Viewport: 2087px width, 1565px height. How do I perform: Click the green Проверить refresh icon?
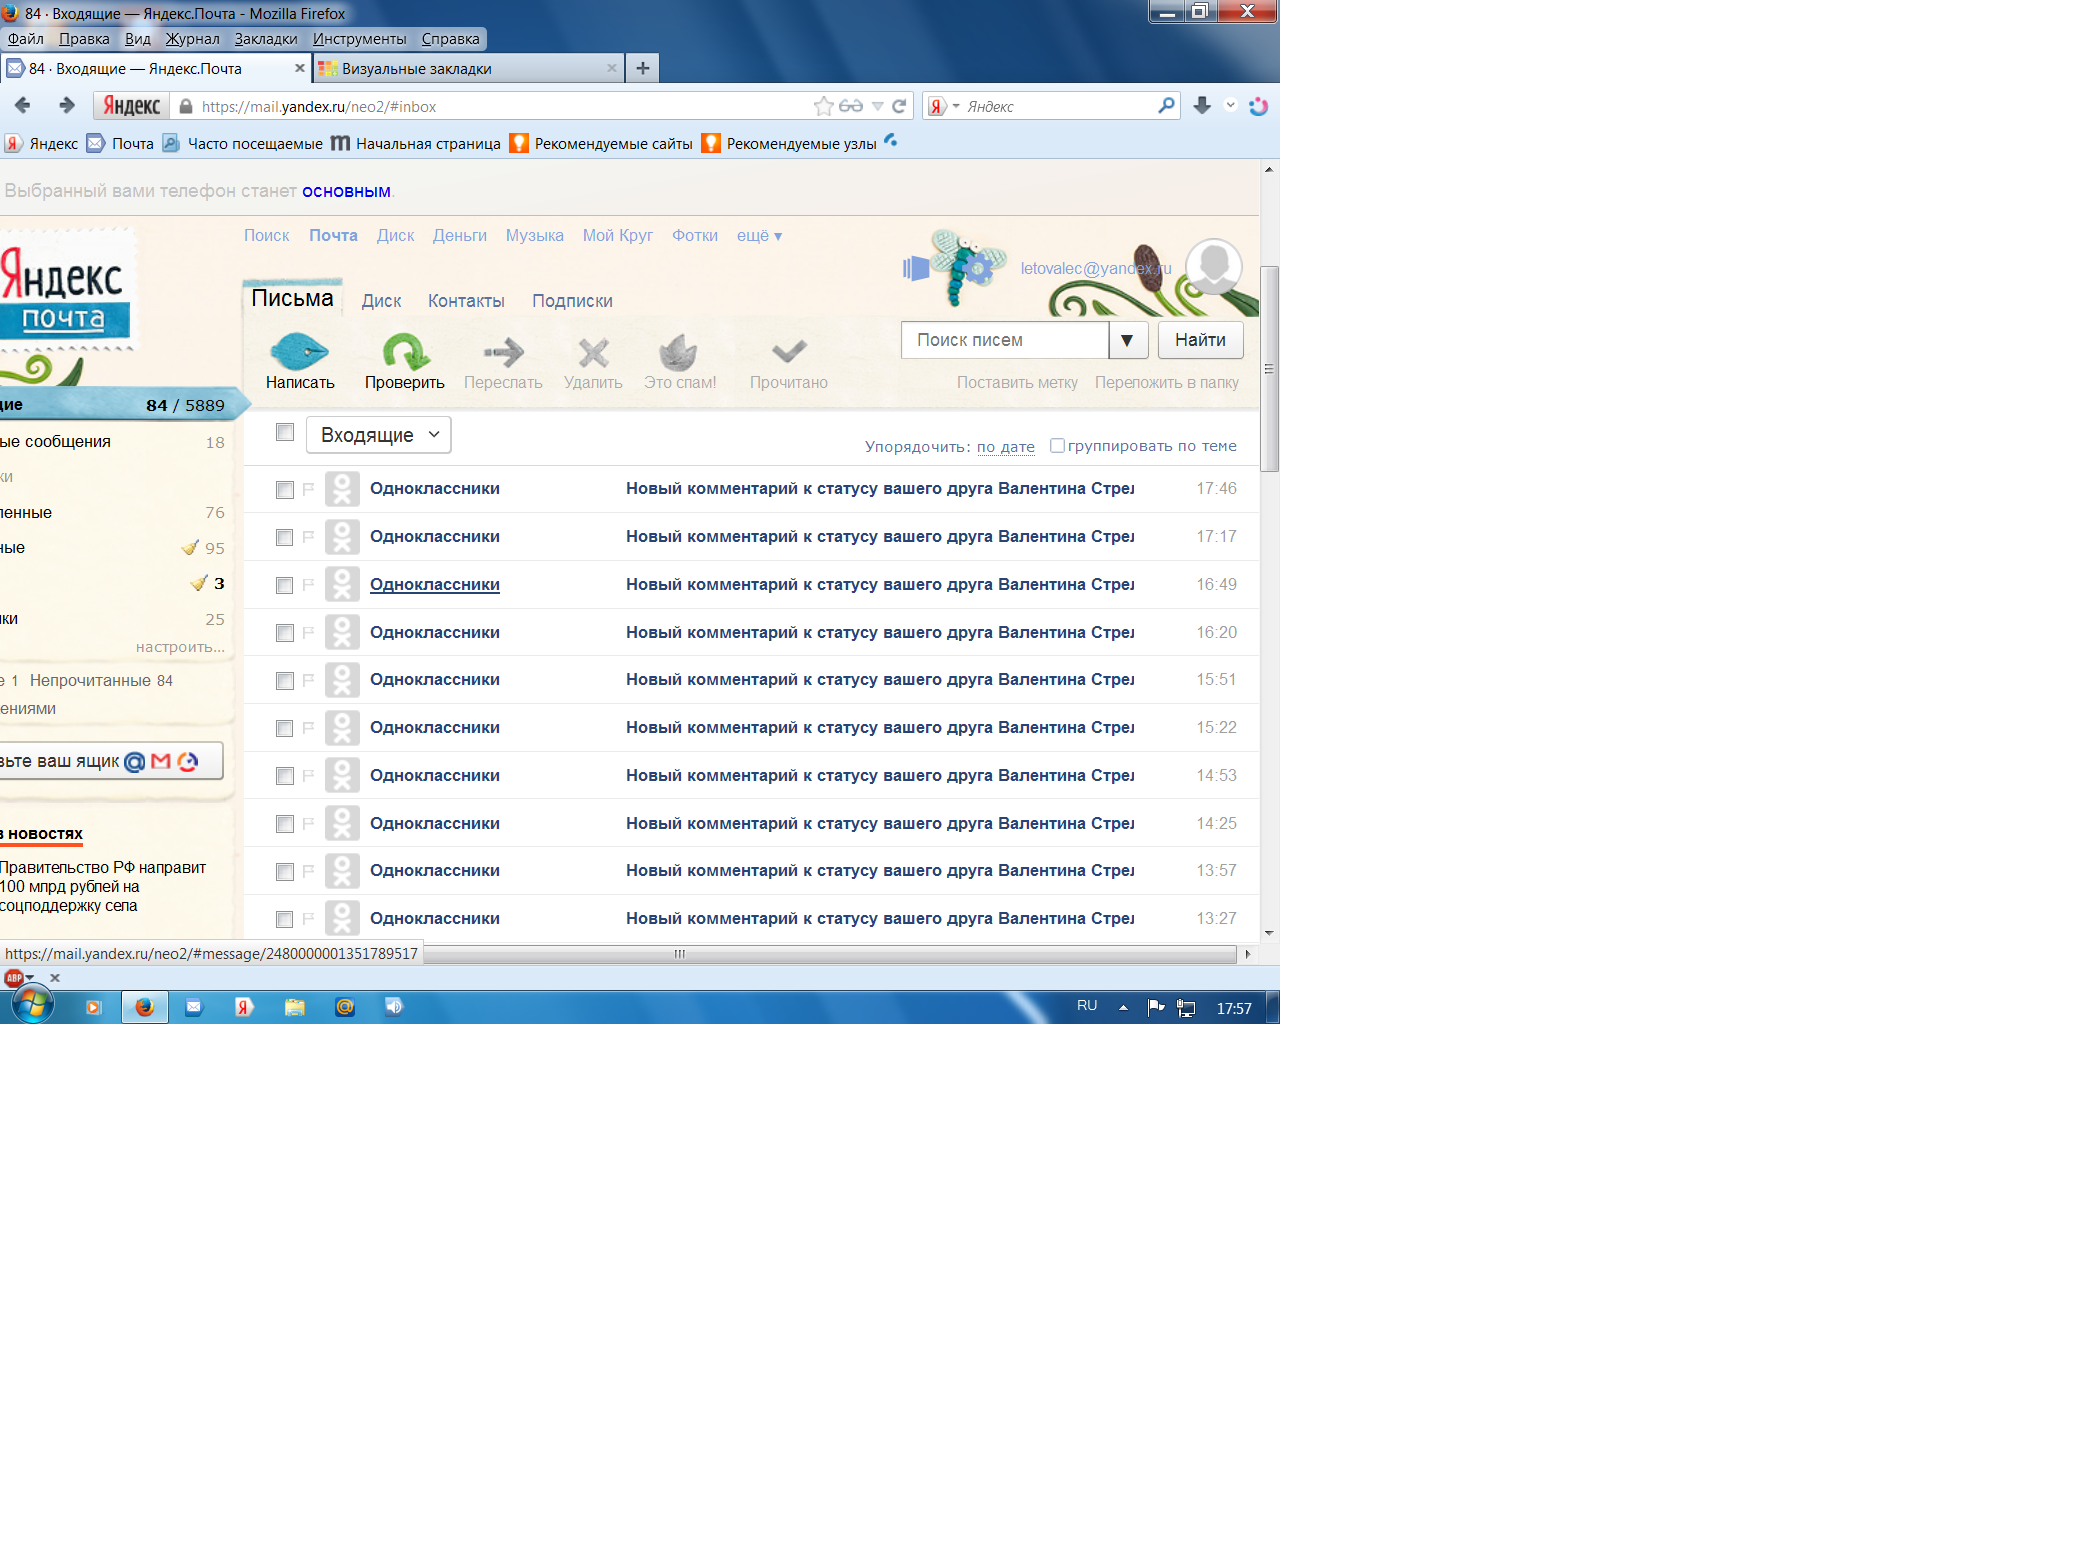point(404,353)
